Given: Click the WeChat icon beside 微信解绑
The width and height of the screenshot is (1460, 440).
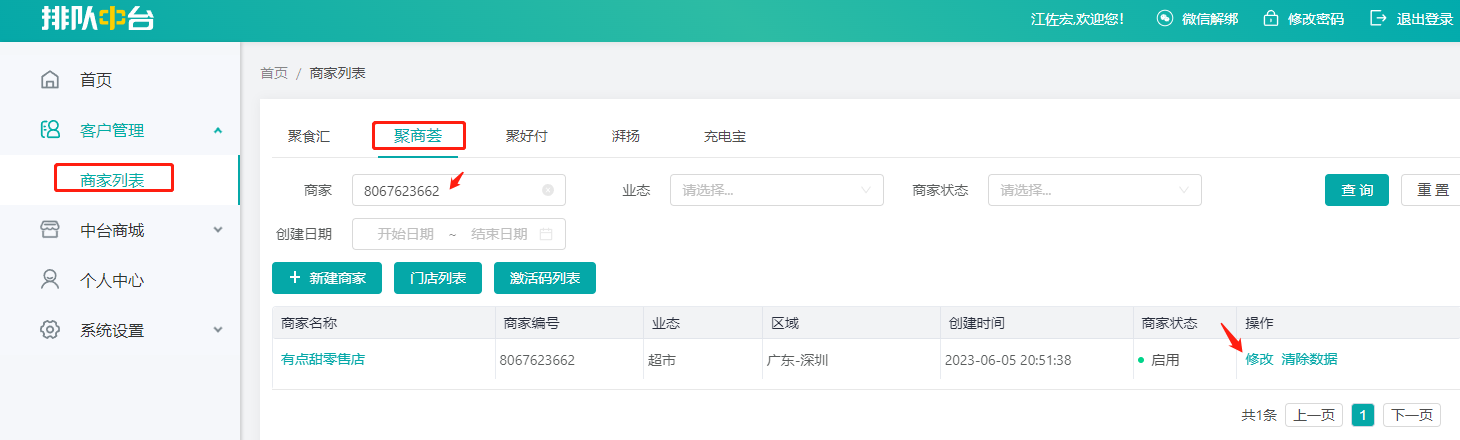Looking at the screenshot, I should pos(1165,19).
